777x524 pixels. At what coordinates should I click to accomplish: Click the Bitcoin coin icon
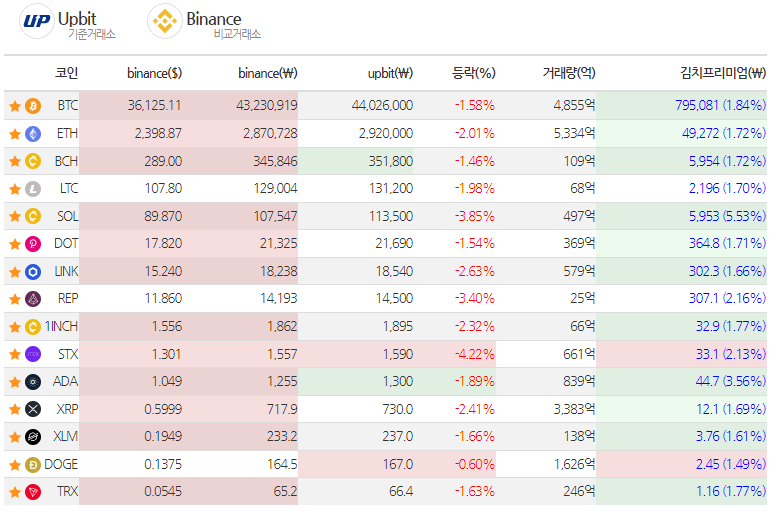click(33, 106)
